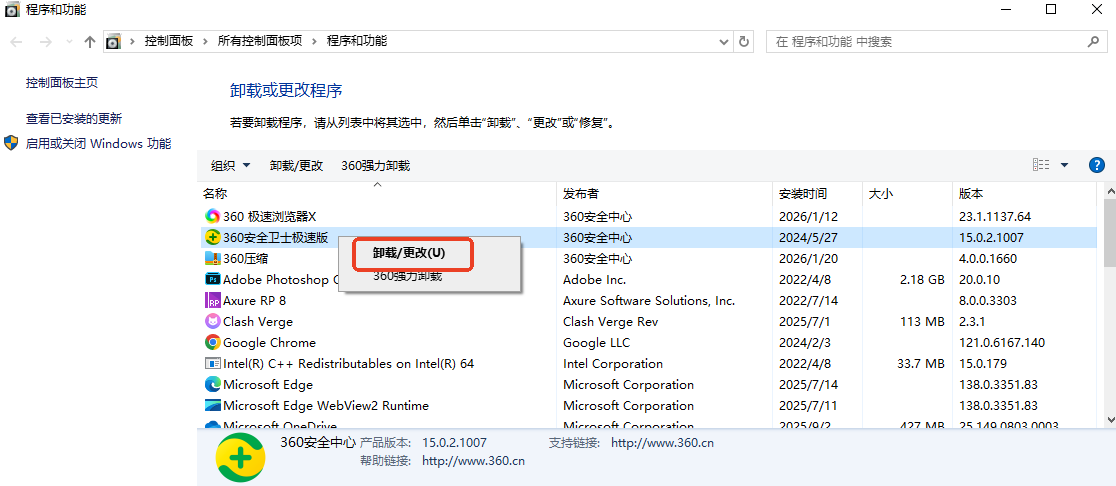Click the vertical scrollbar thumb of program list
Screen dimensions: 1116x486
pyautogui.click(x=1110, y=231)
